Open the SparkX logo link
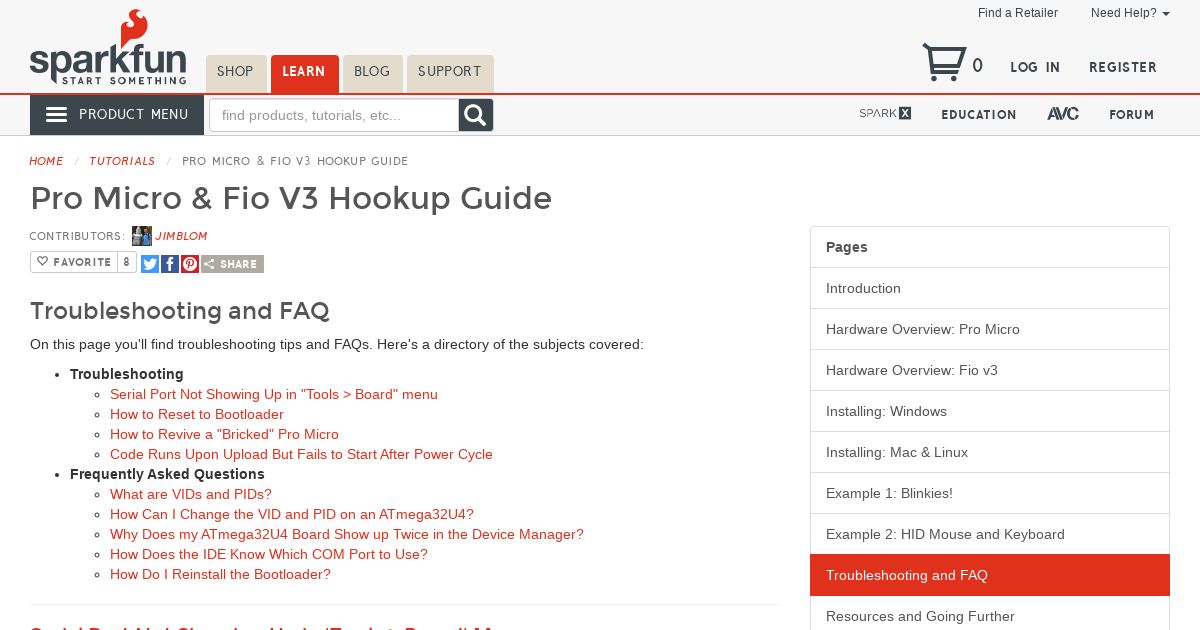 coord(885,114)
